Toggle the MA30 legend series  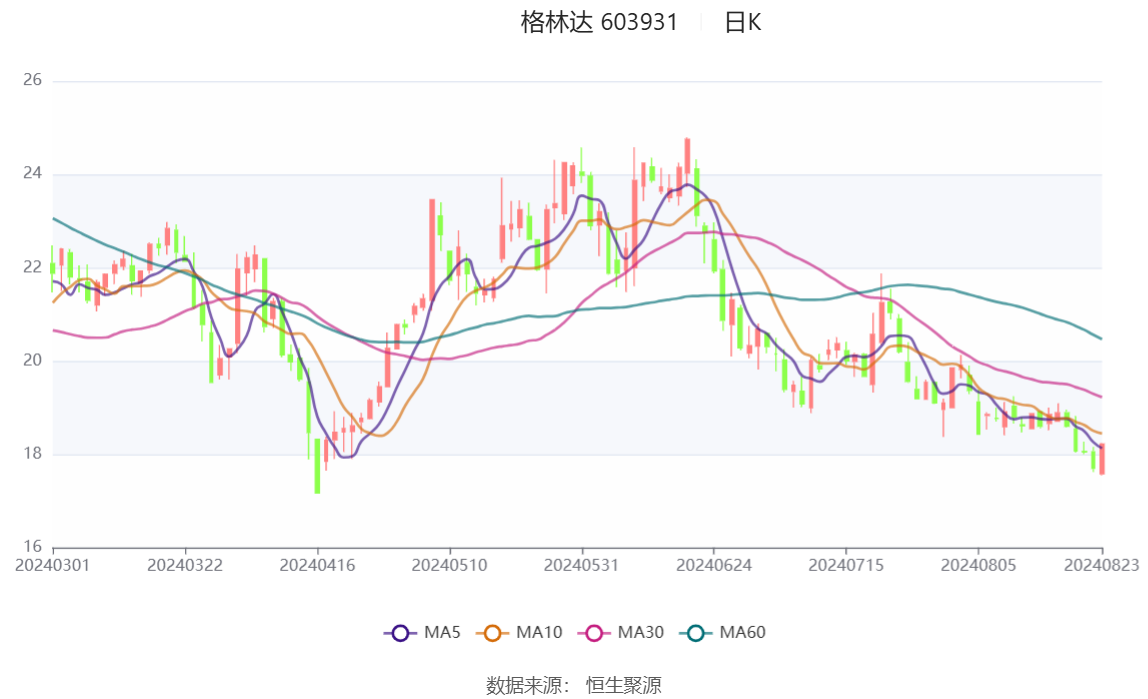[x=621, y=632]
